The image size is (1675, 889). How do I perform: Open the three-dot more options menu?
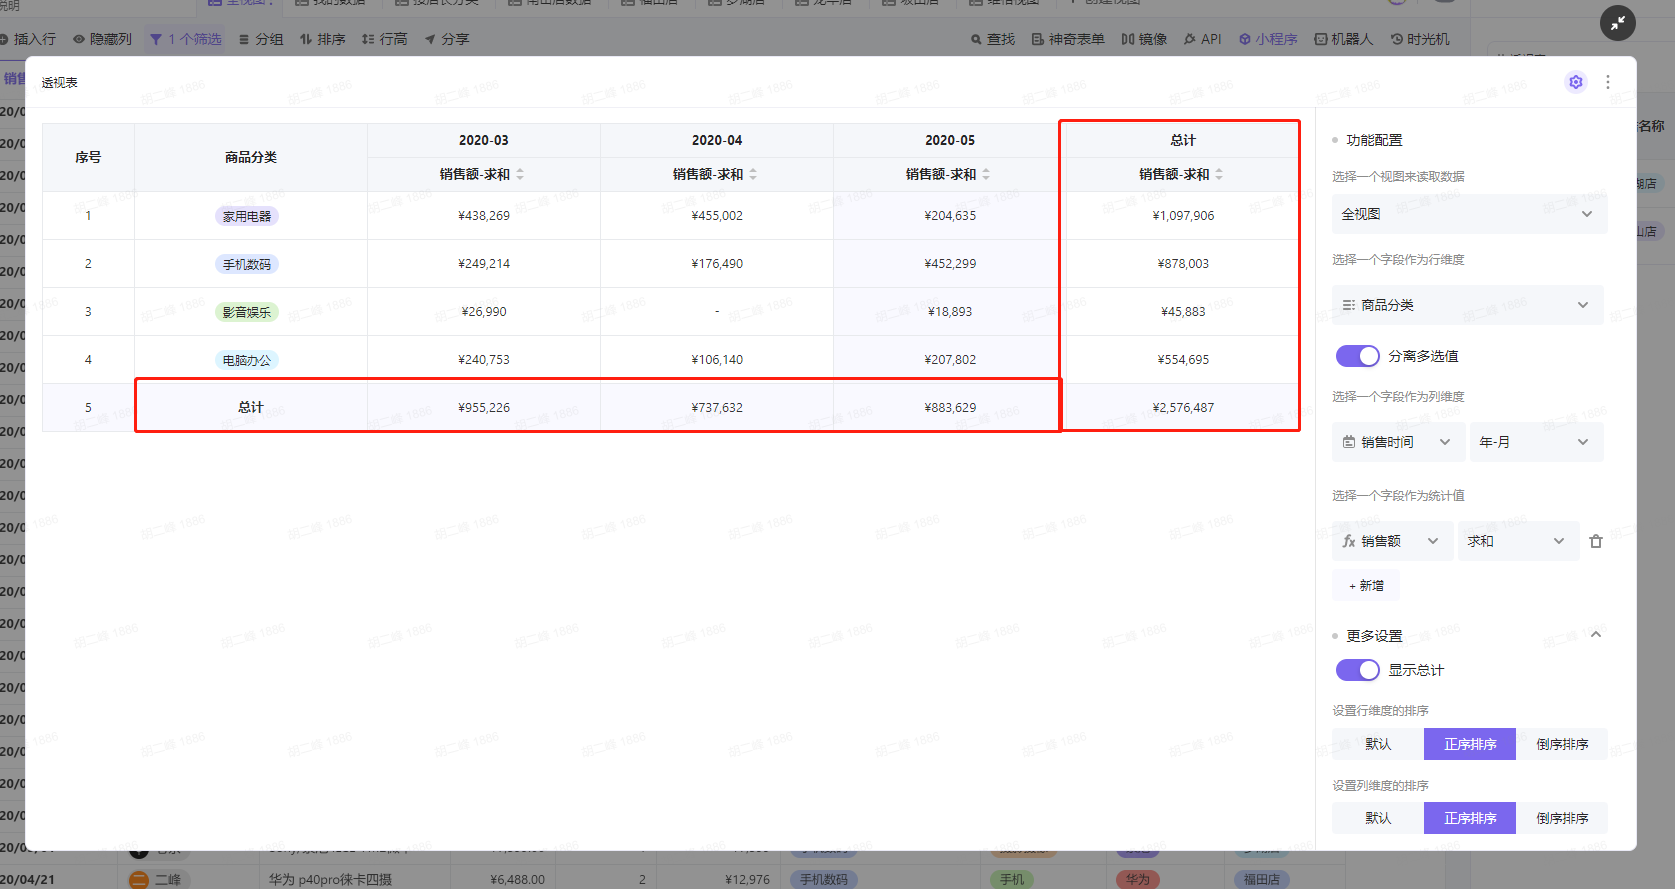click(1607, 82)
